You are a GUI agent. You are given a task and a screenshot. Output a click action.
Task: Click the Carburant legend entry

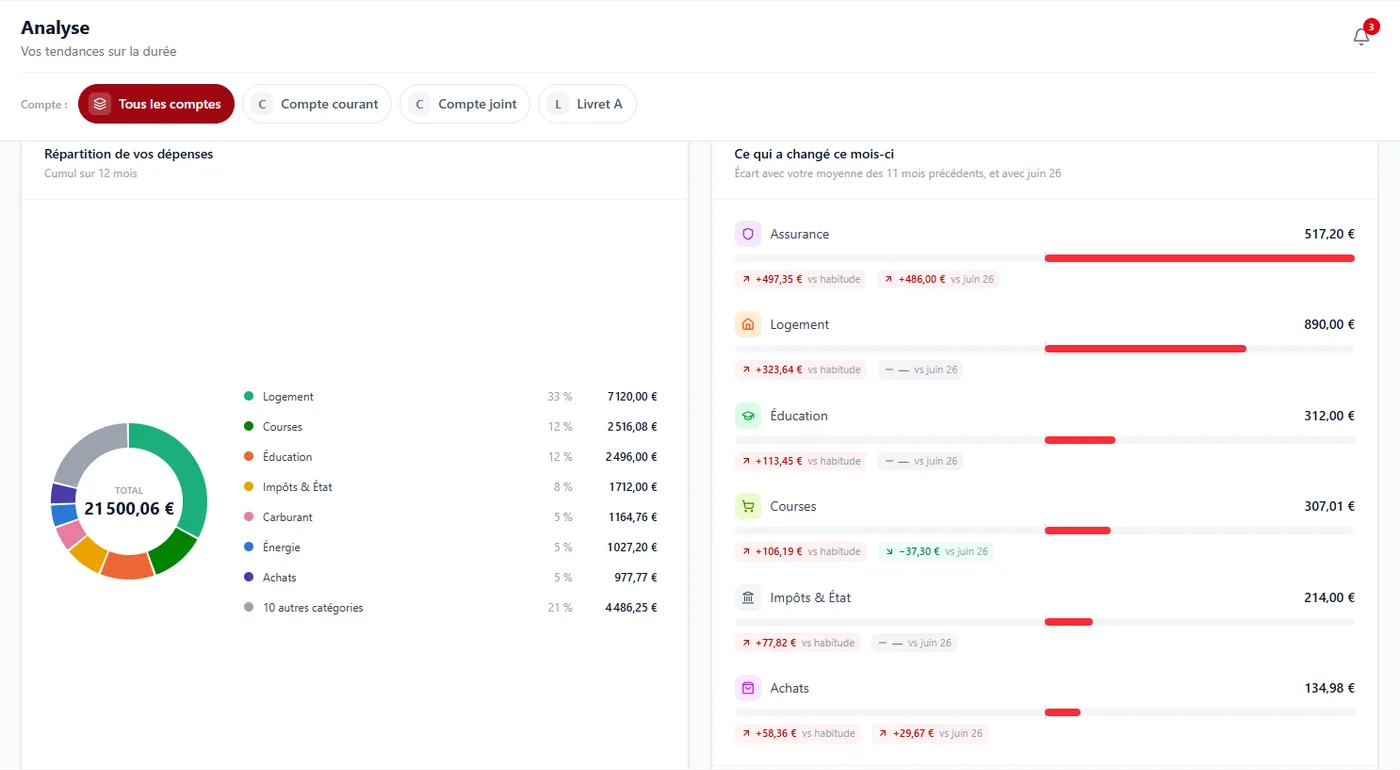(450, 517)
